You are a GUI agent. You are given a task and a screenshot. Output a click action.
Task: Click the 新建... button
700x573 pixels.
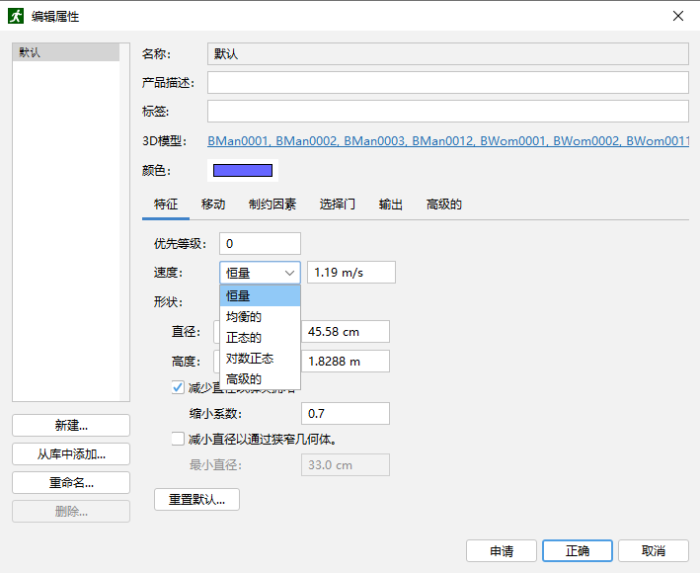coord(71,425)
